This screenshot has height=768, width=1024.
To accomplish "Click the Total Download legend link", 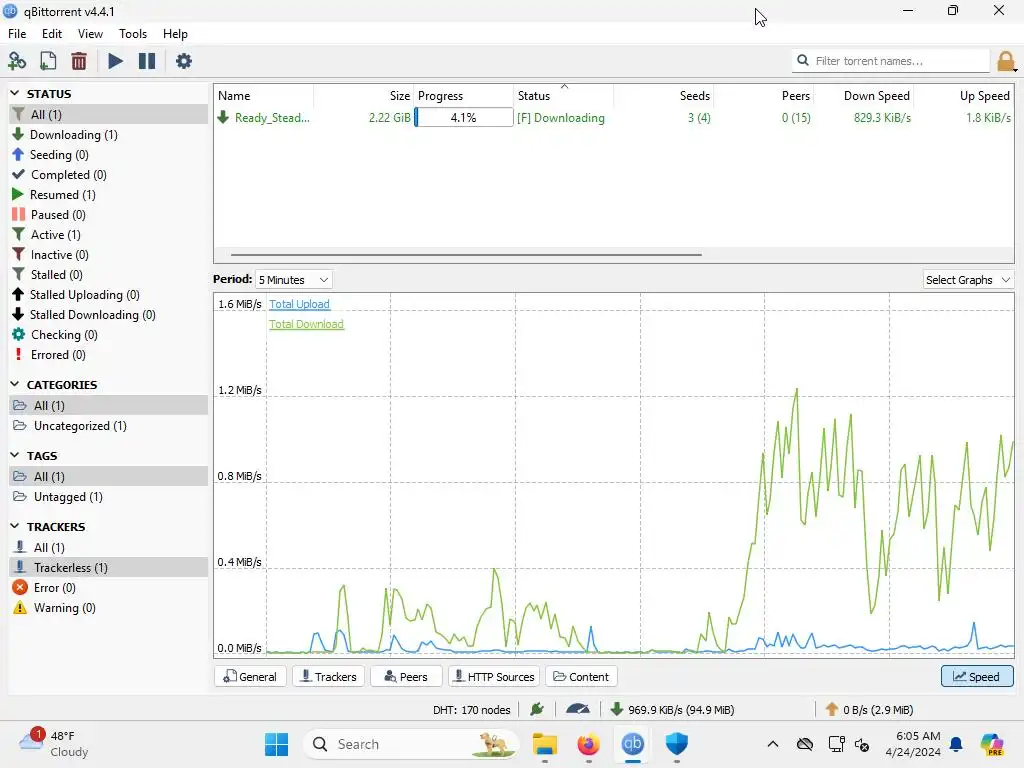I will (x=306, y=324).
